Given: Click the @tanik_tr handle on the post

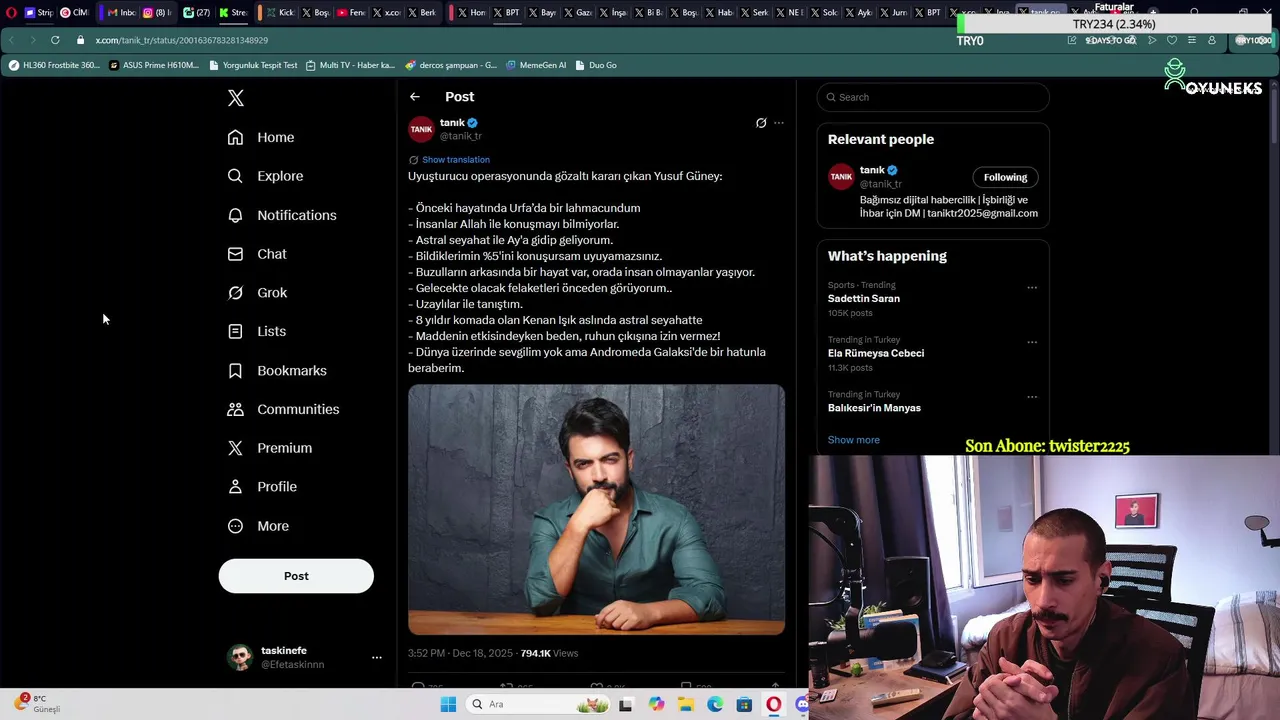Looking at the screenshot, I should pos(461,136).
